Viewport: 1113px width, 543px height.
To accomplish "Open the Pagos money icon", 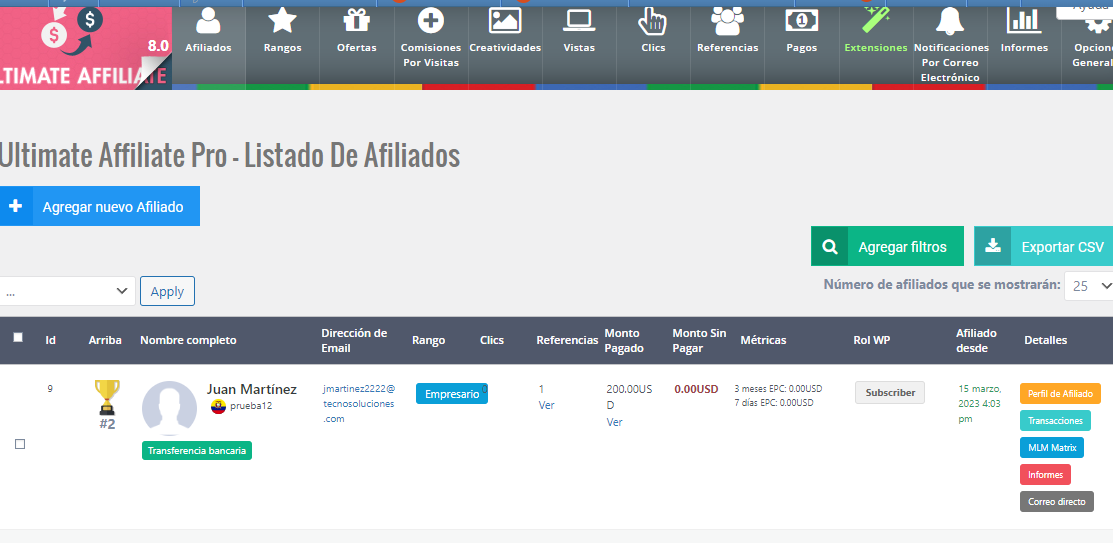I will pyautogui.click(x=801, y=21).
